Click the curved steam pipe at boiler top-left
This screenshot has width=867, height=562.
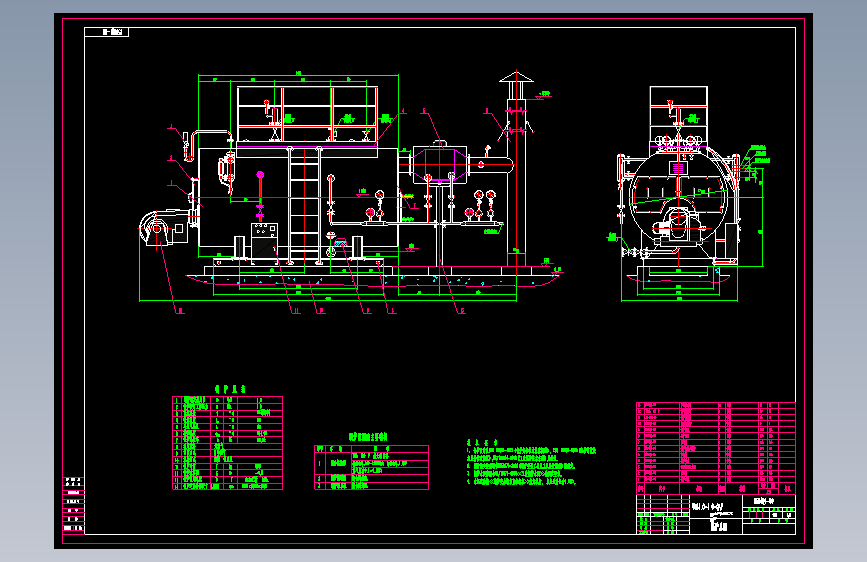207,145
